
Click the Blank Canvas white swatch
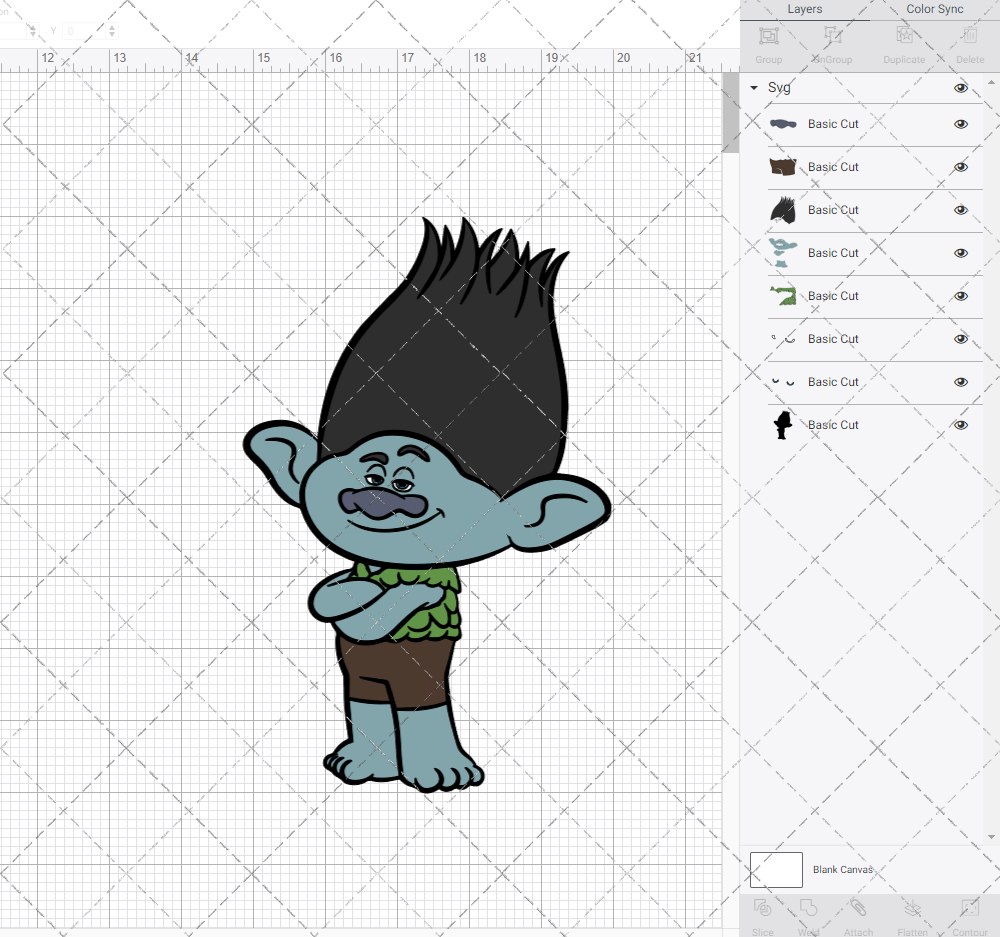coord(776,870)
